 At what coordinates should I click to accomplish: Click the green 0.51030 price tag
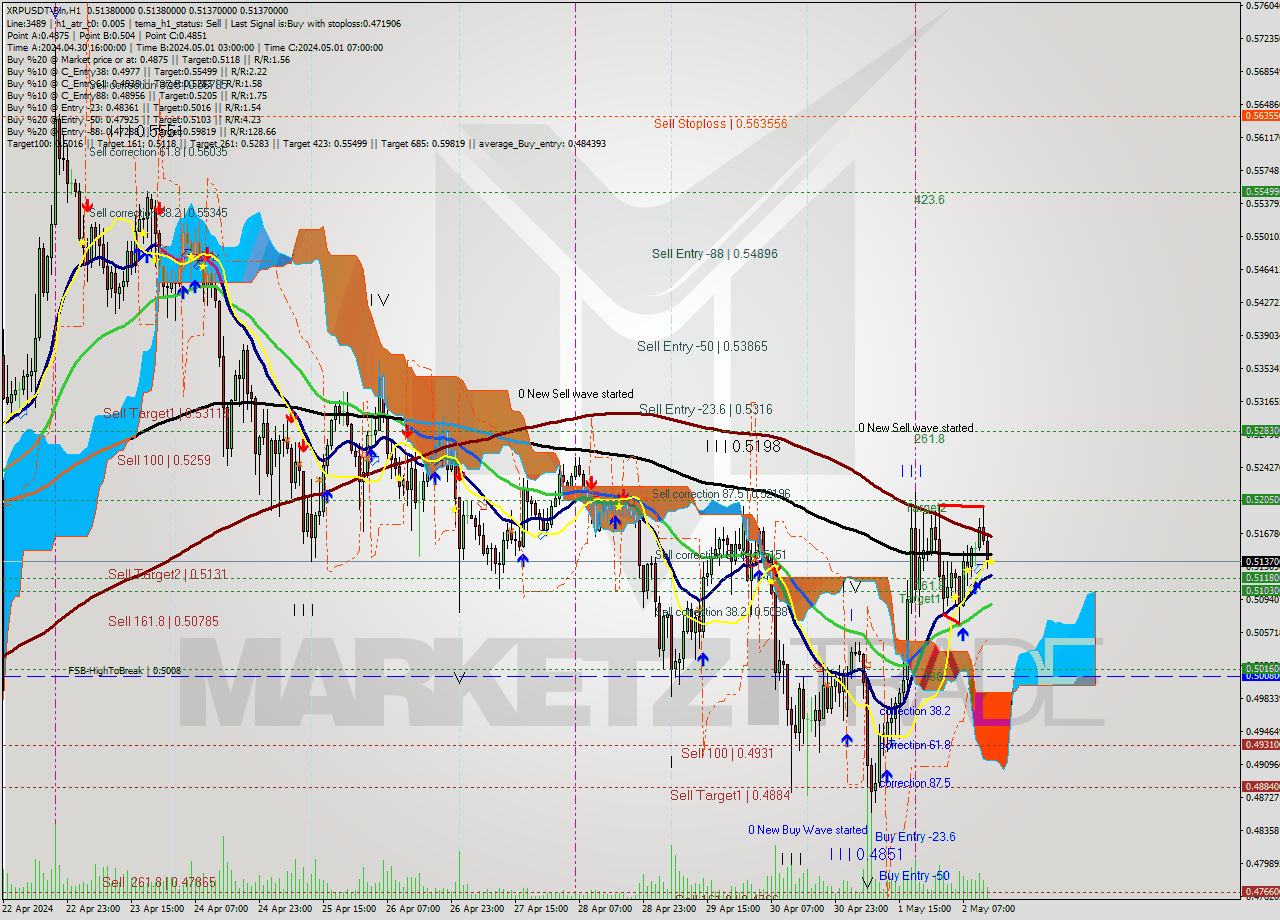click(1261, 590)
